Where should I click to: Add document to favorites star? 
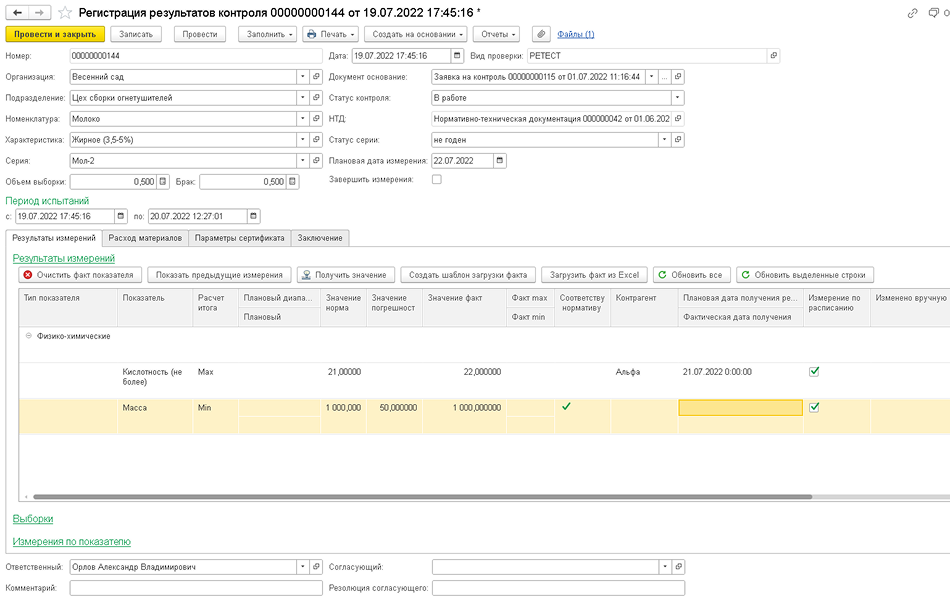pyautogui.click(x=65, y=13)
